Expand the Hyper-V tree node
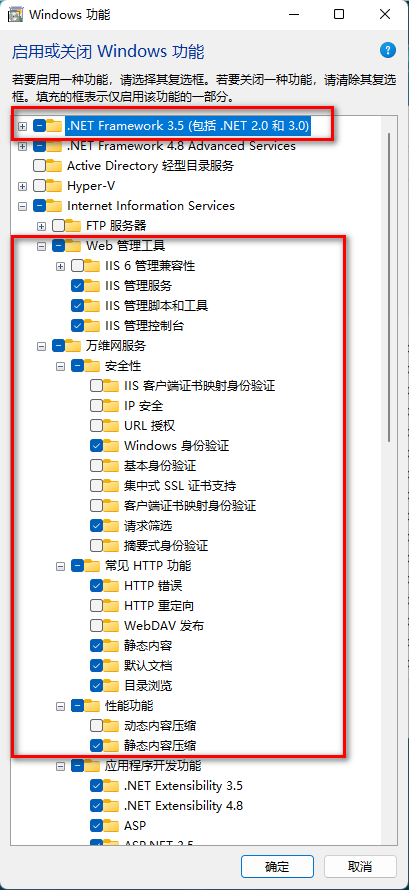 tap(22, 186)
